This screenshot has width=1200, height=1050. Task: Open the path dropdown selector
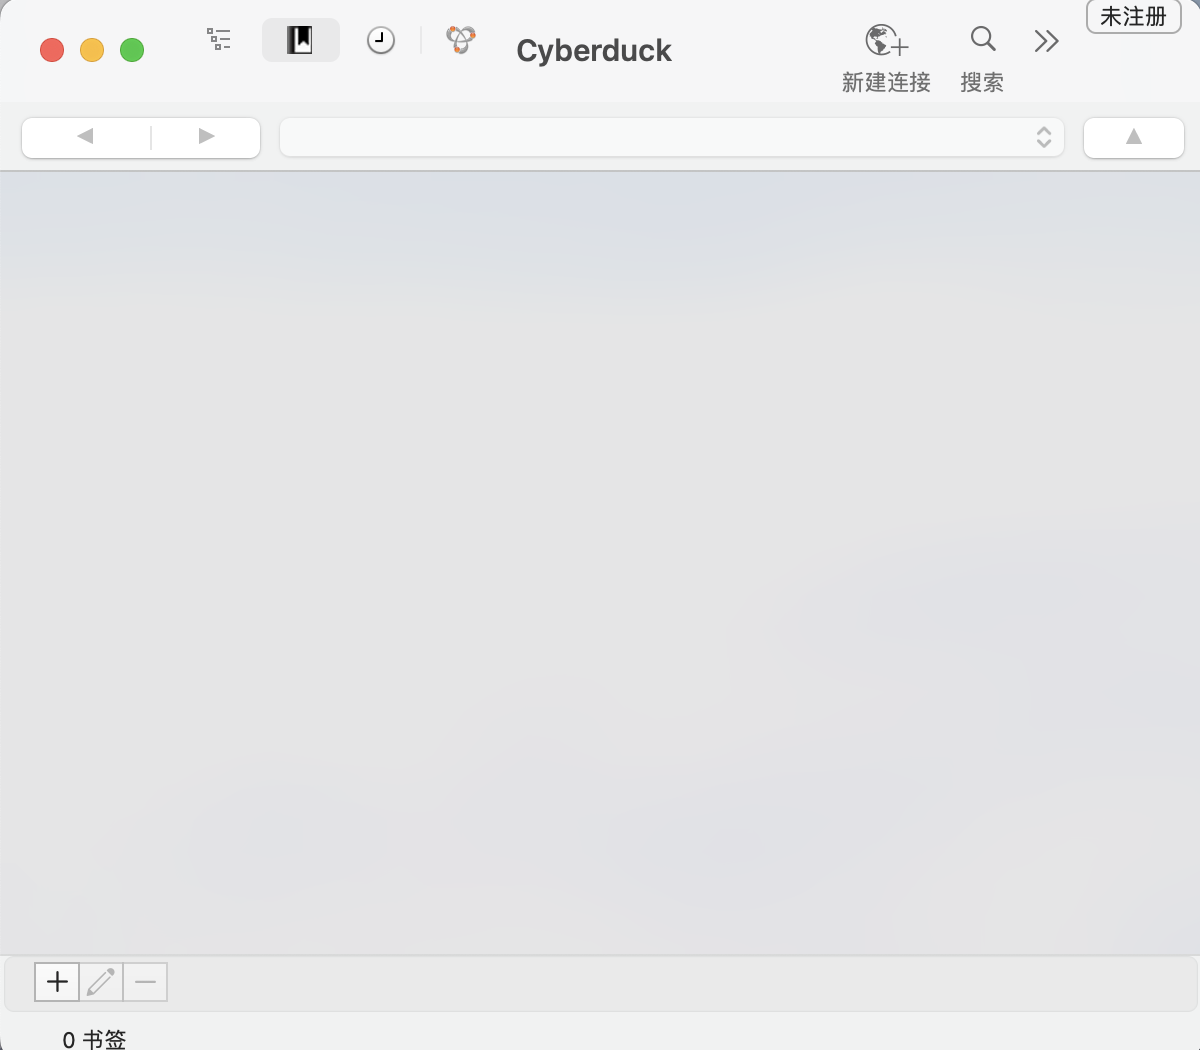click(672, 137)
